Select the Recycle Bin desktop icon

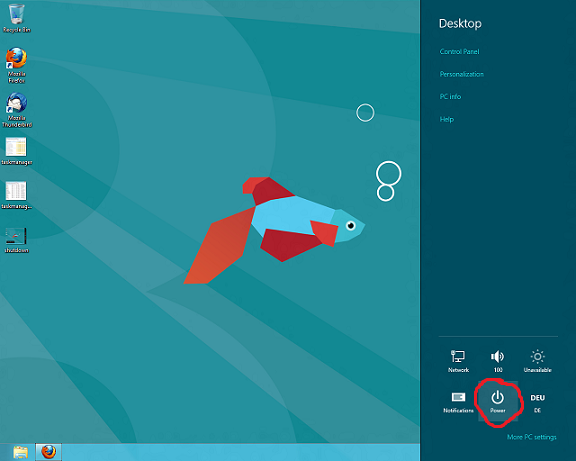click(x=17, y=18)
